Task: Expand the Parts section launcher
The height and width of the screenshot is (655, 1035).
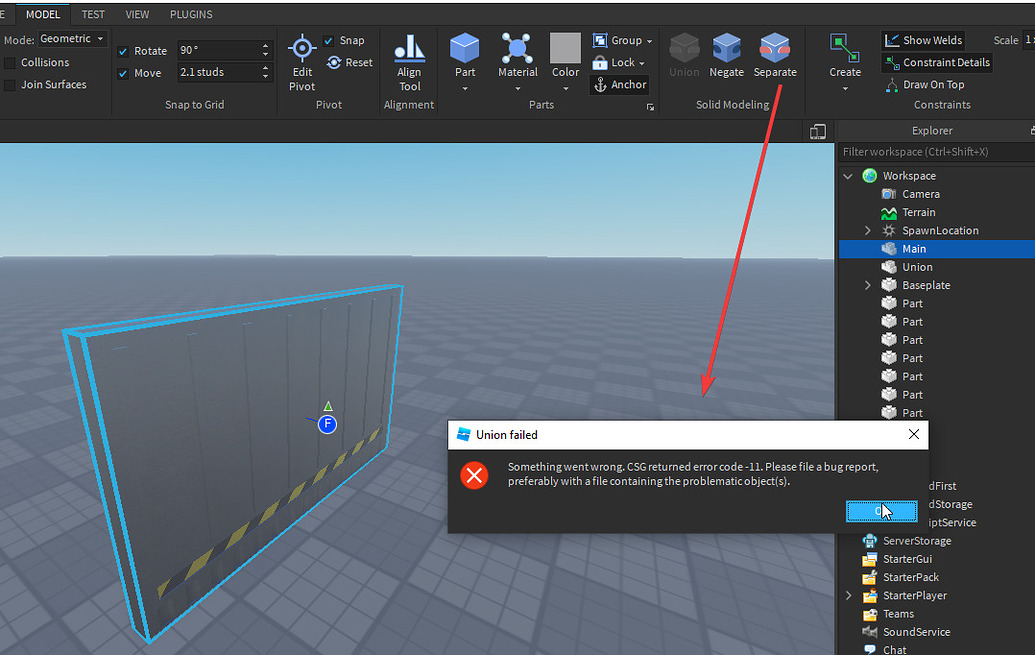Action: click(x=650, y=108)
